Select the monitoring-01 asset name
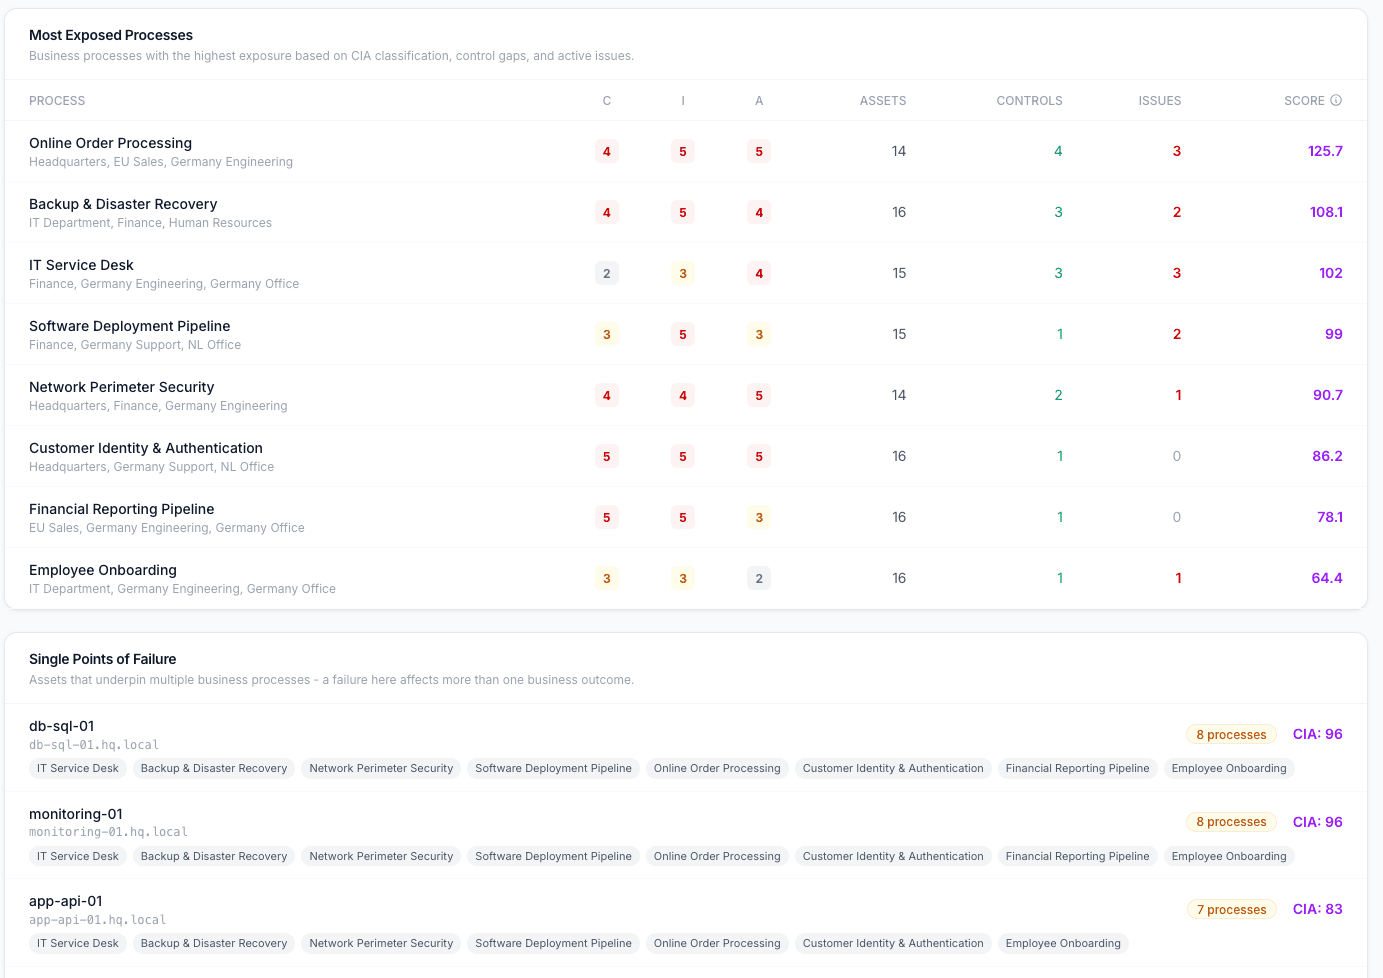1383x978 pixels. (x=76, y=814)
